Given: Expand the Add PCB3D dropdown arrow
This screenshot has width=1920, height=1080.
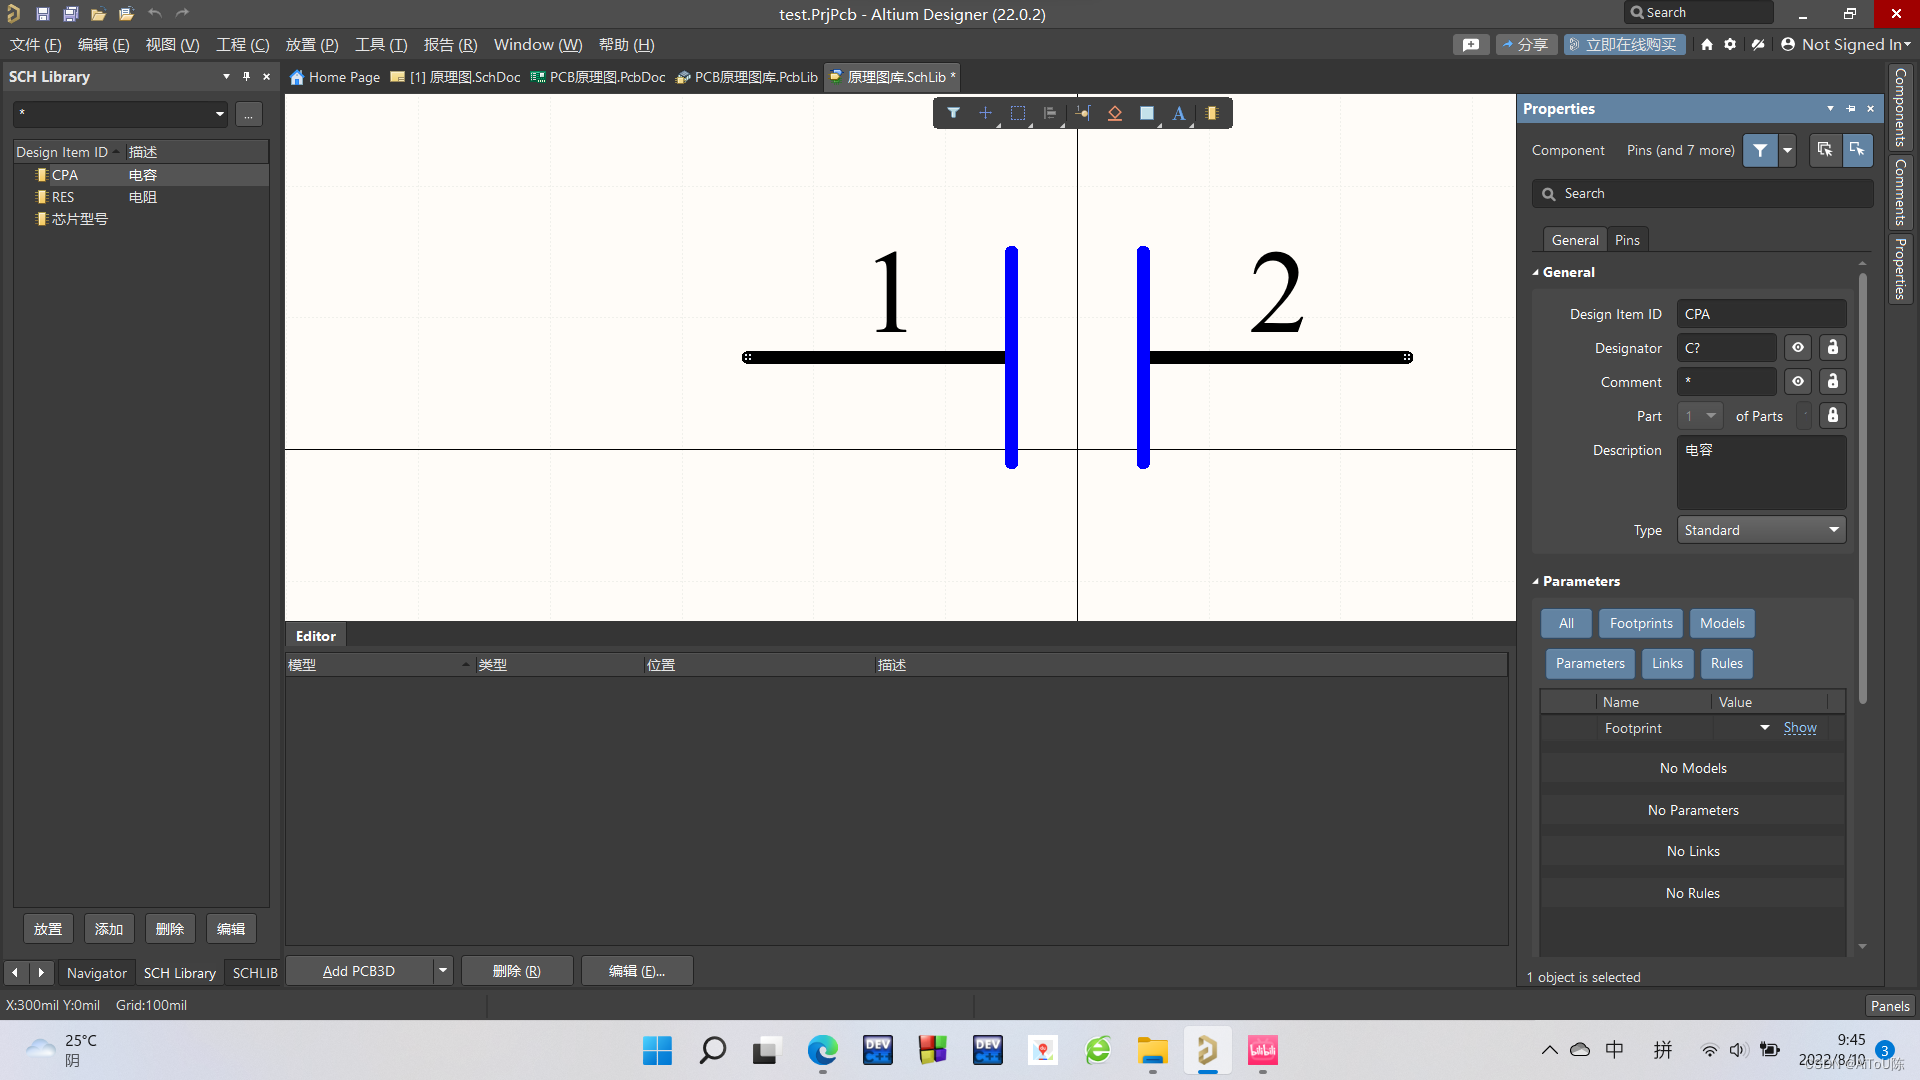Looking at the screenshot, I should click(442, 970).
